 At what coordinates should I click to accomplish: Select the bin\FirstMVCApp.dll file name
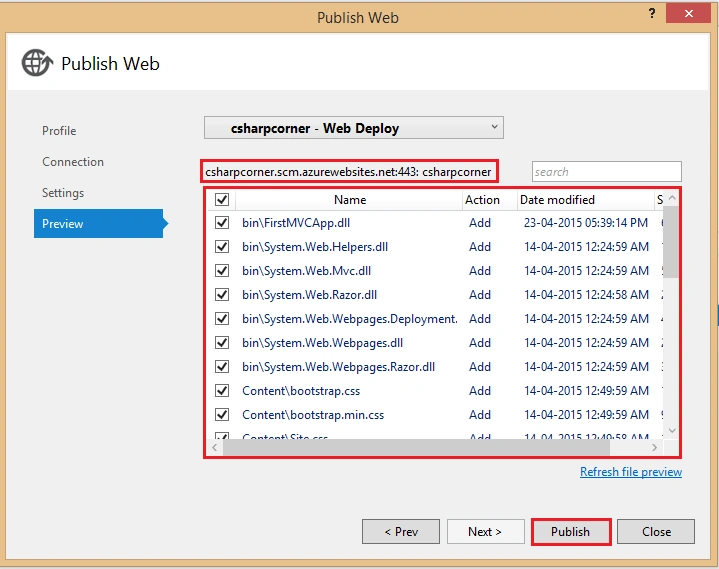[296, 223]
